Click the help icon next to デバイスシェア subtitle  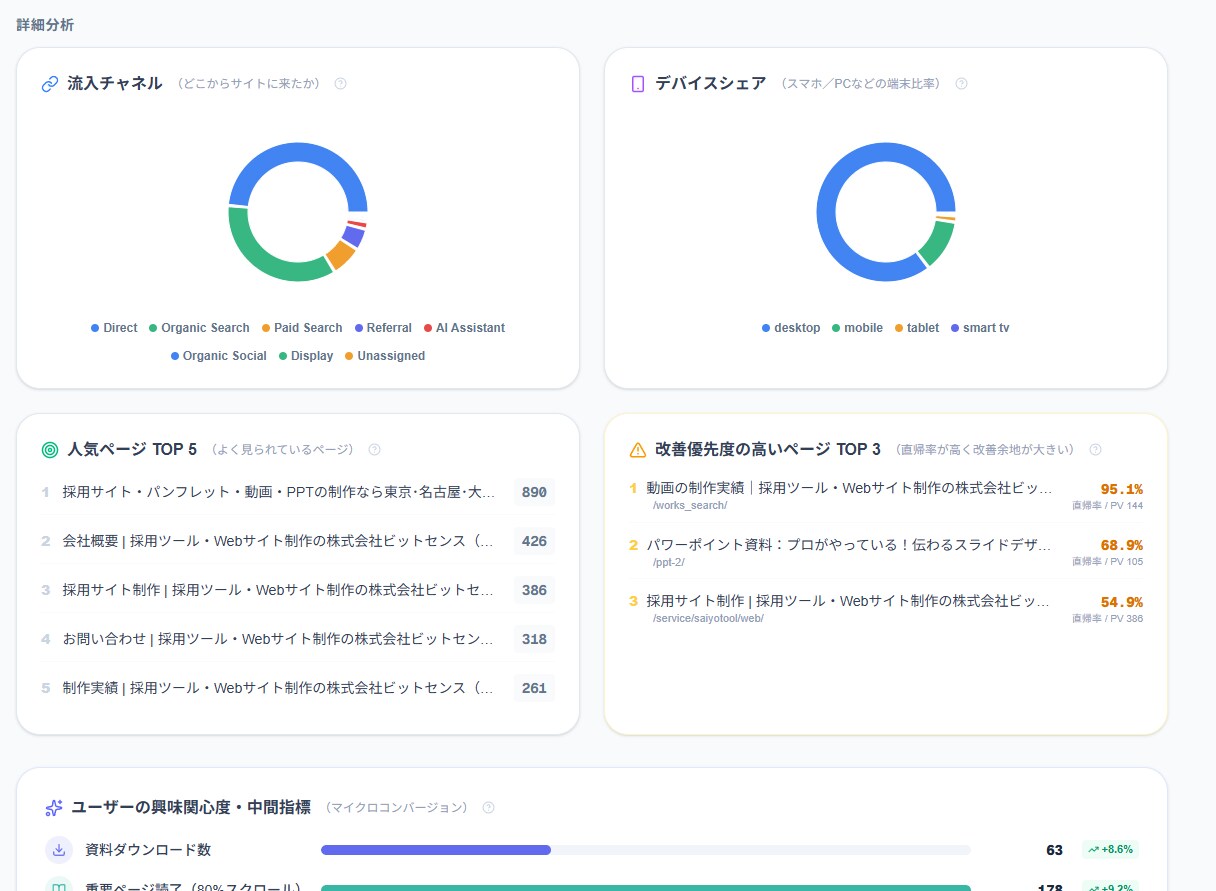click(961, 84)
